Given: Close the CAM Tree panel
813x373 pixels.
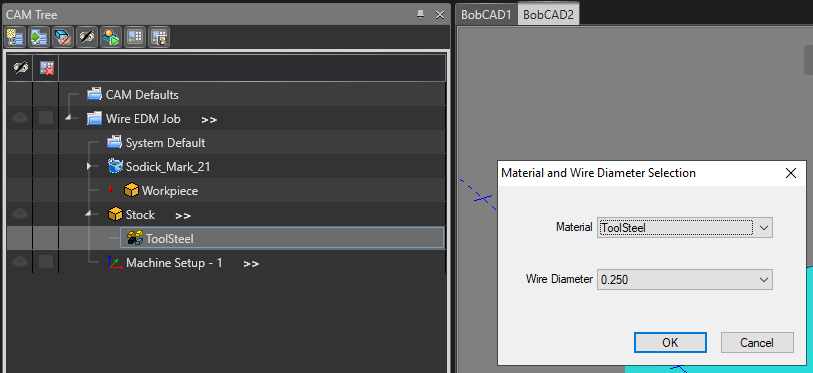Looking at the screenshot, I should [x=440, y=15].
